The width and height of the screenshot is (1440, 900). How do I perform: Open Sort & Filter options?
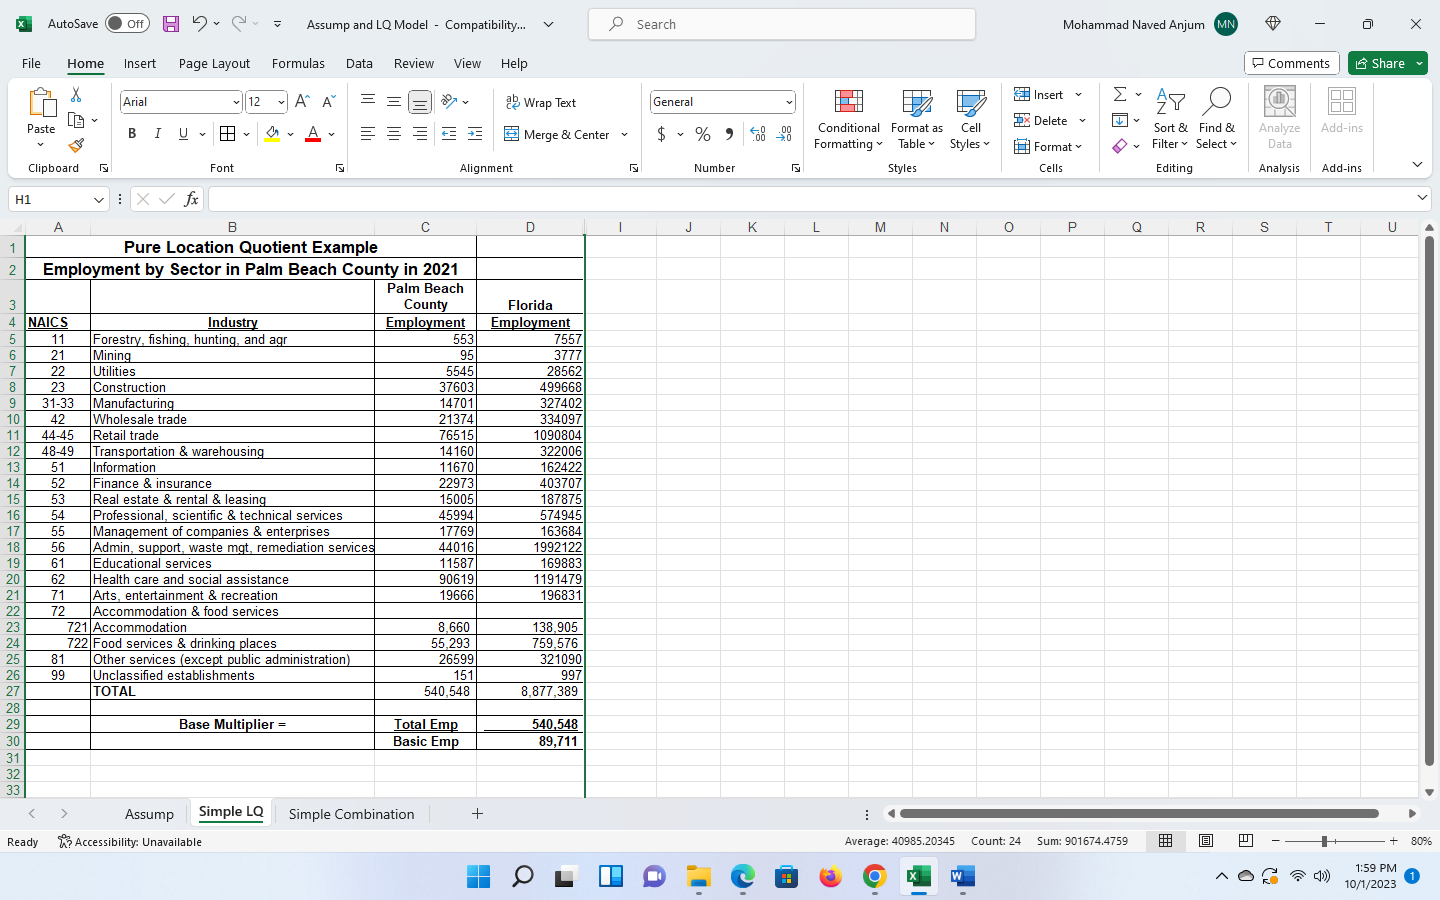coord(1170,120)
